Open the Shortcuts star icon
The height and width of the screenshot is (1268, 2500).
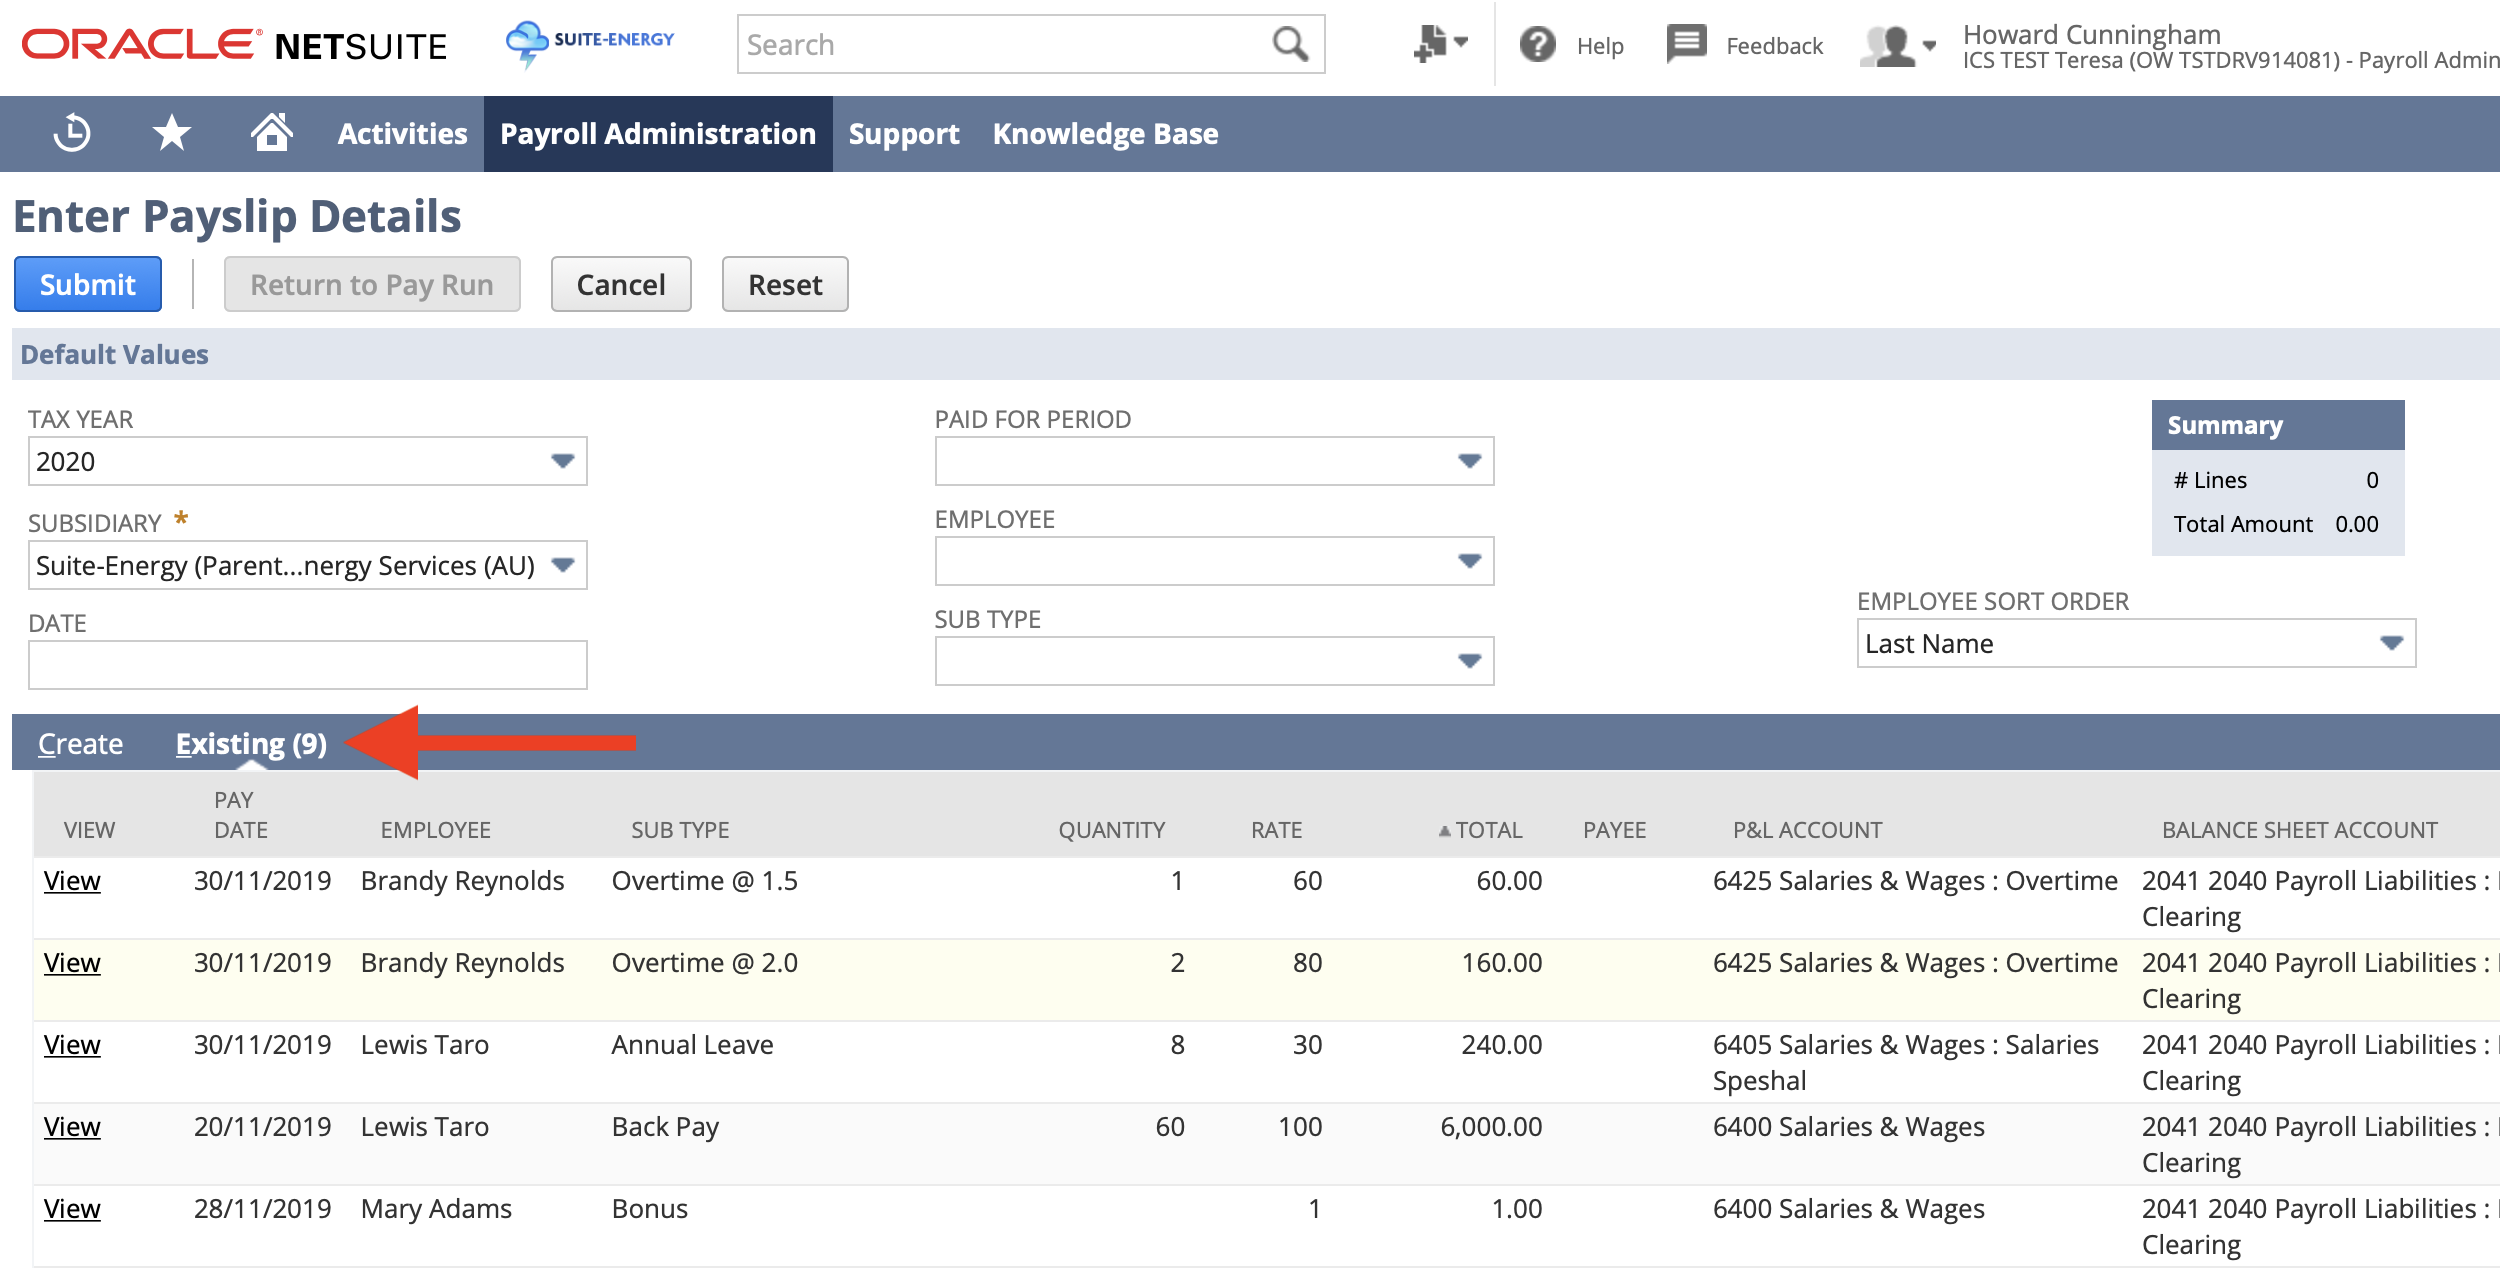(x=170, y=133)
